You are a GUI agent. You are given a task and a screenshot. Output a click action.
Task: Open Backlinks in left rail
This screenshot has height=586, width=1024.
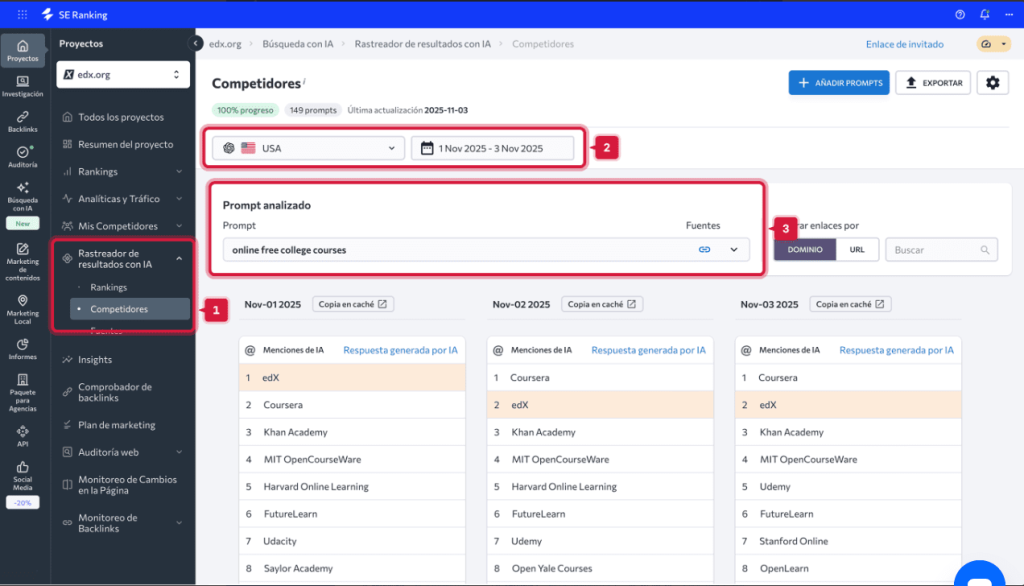click(x=23, y=122)
